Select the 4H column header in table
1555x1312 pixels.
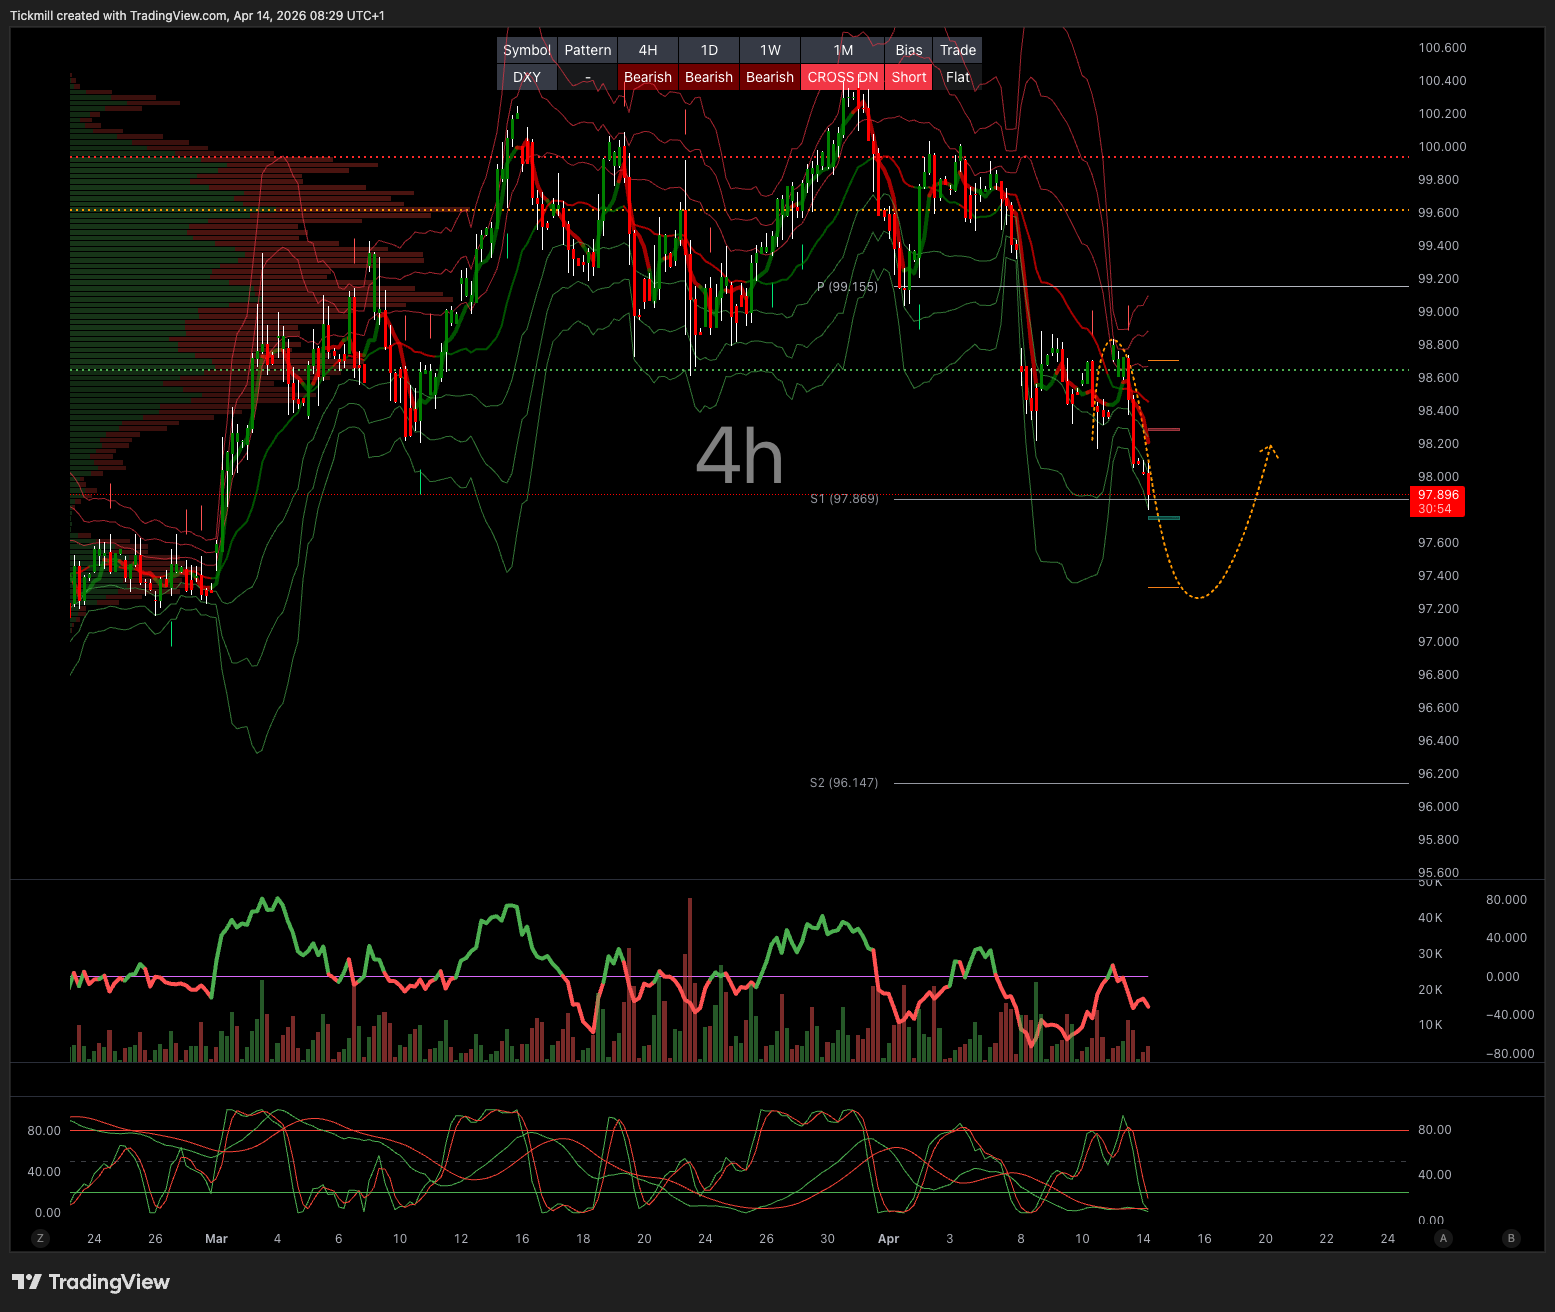[648, 50]
